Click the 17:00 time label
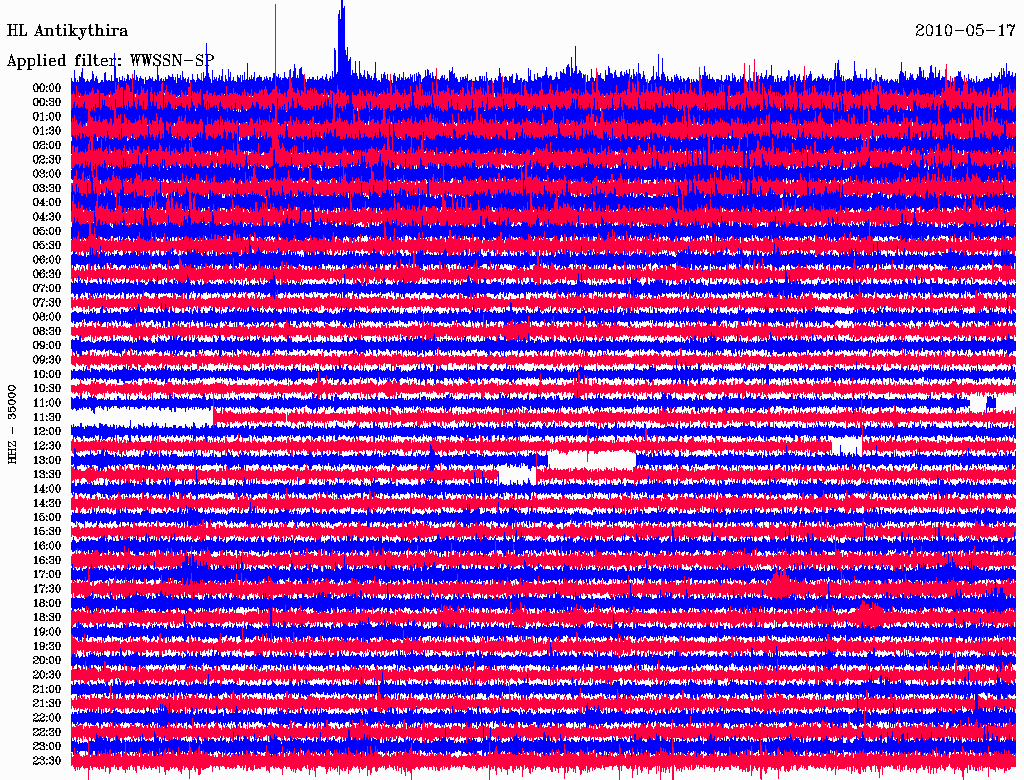 [x=47, y=574]
